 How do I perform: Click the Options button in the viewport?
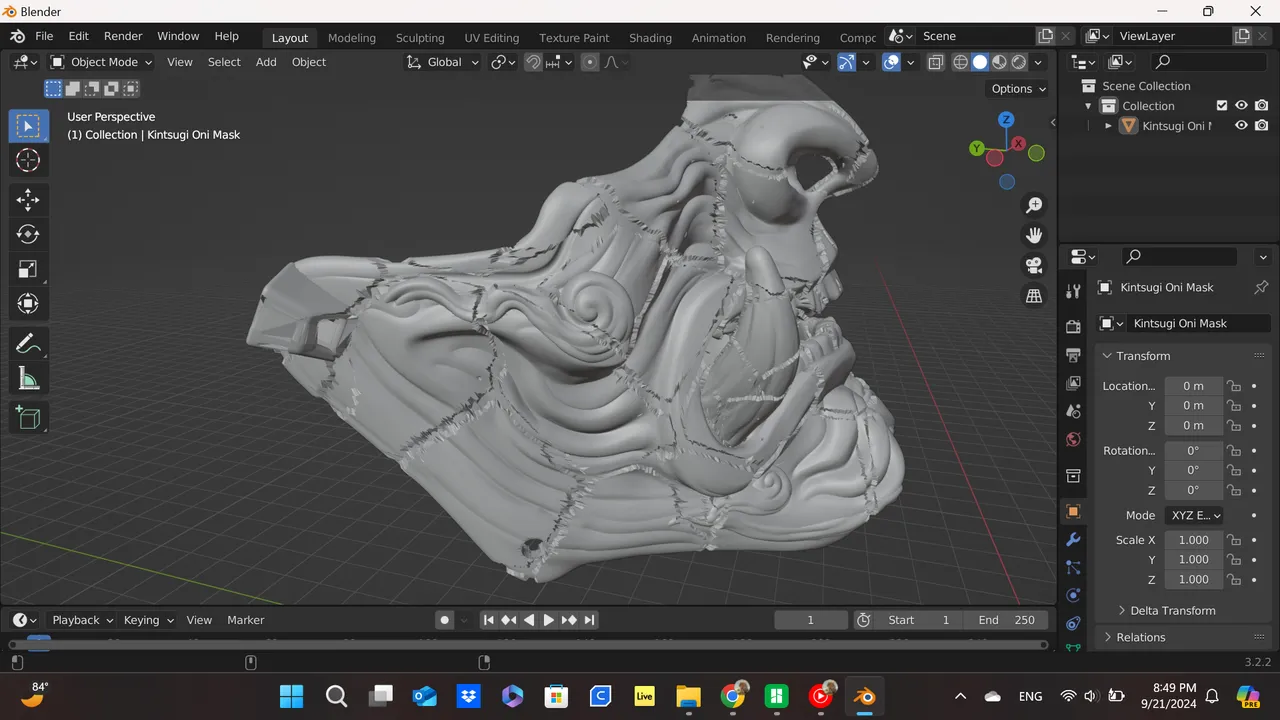coord(1012,88)
